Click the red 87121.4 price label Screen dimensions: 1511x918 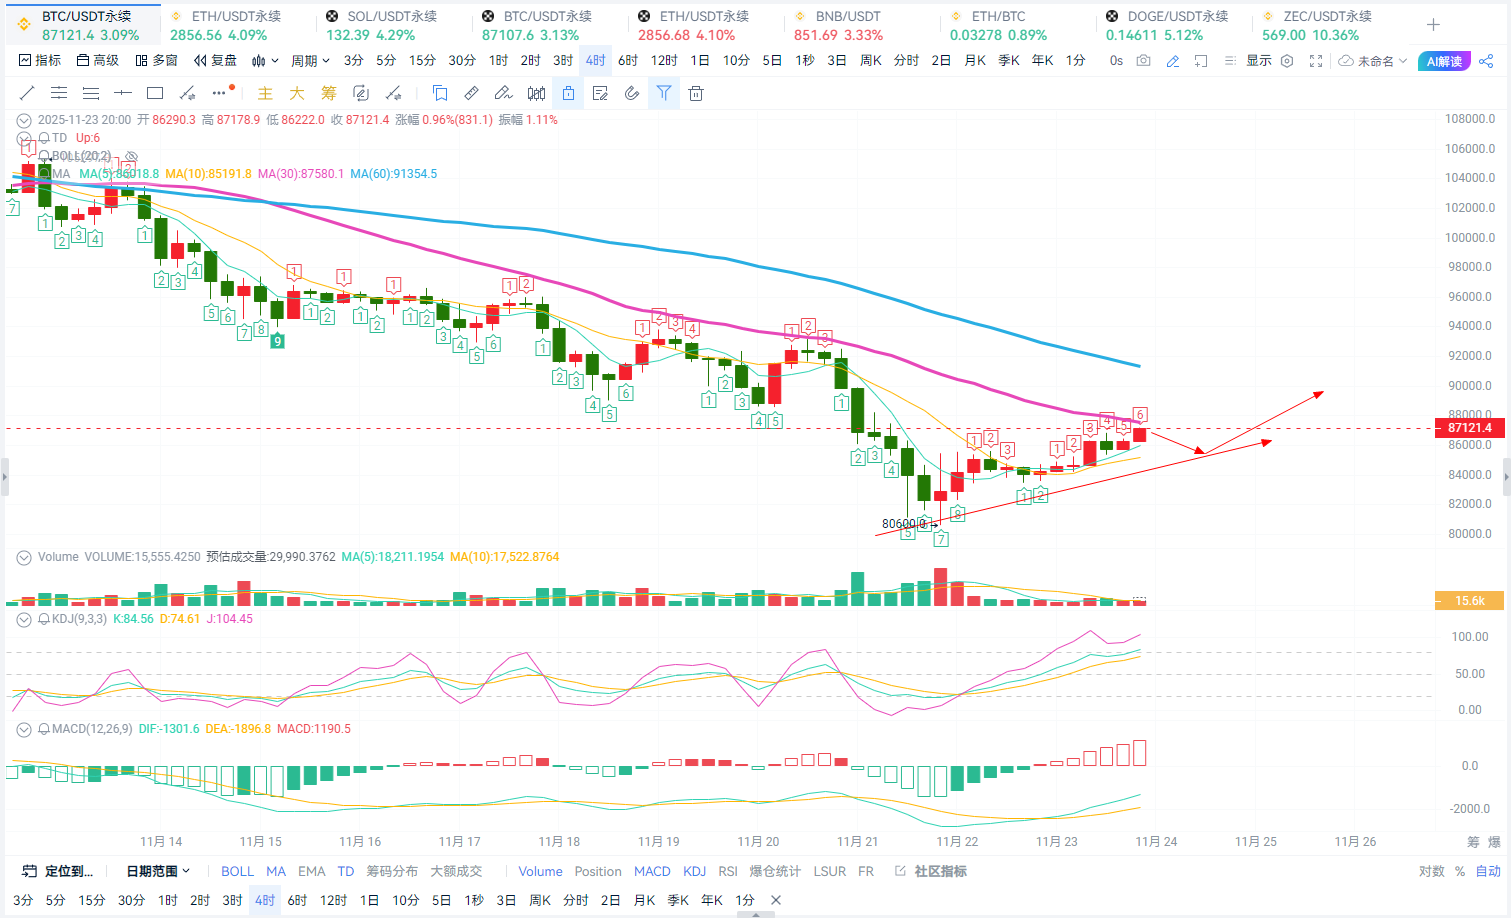(x=1468, y=428)
